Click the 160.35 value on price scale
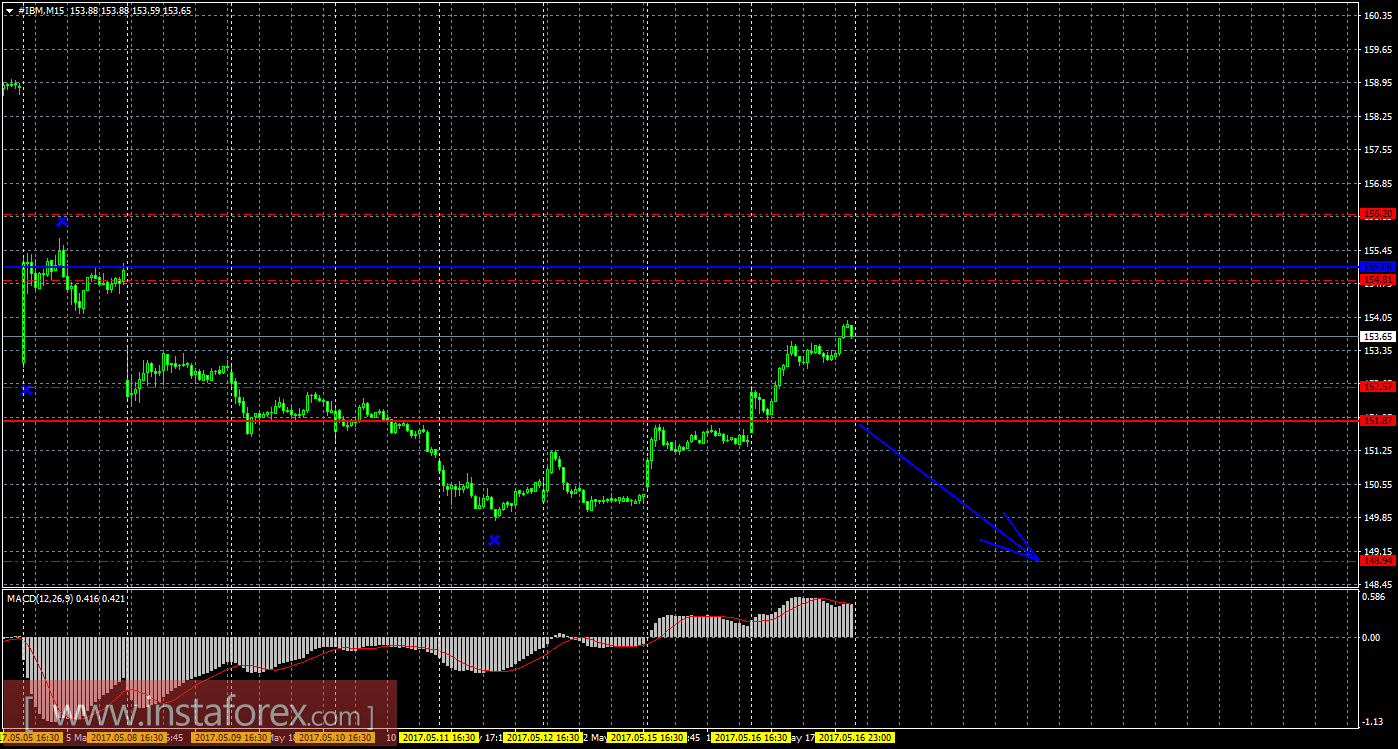The image size is (1398, 749). click(1379, 16)
